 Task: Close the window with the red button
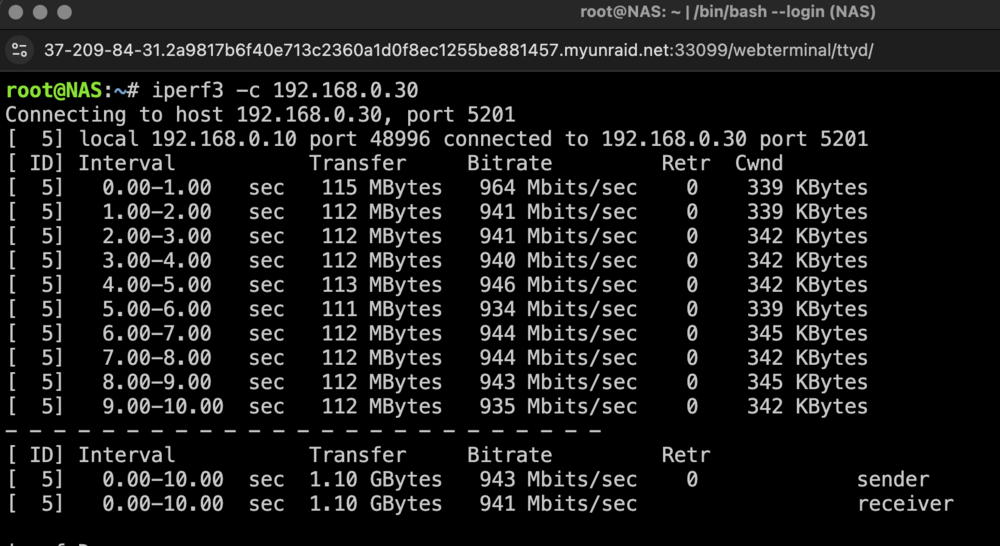tap(17, 11)
